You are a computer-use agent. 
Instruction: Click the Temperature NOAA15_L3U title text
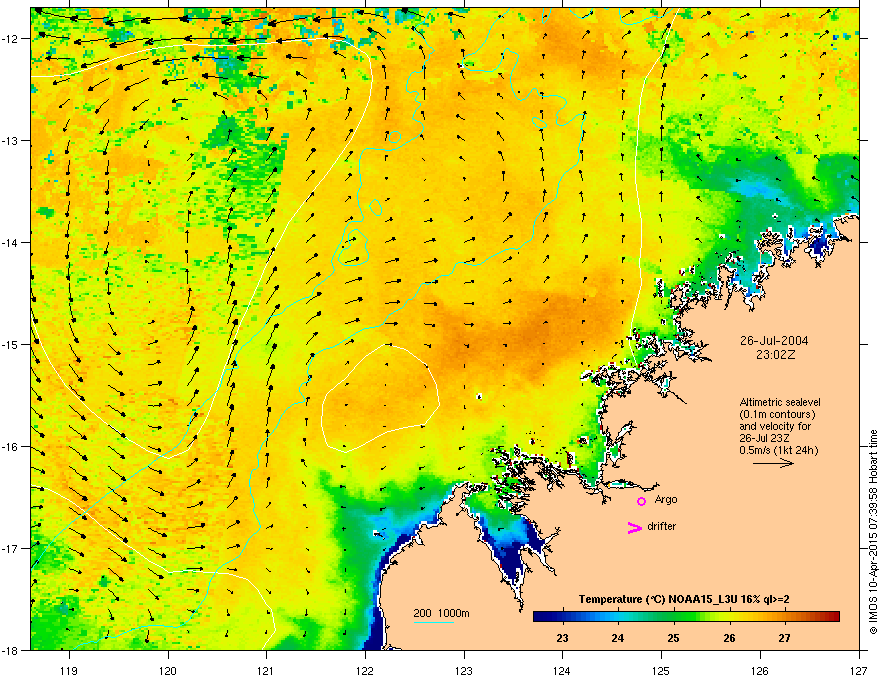[684, 599]
